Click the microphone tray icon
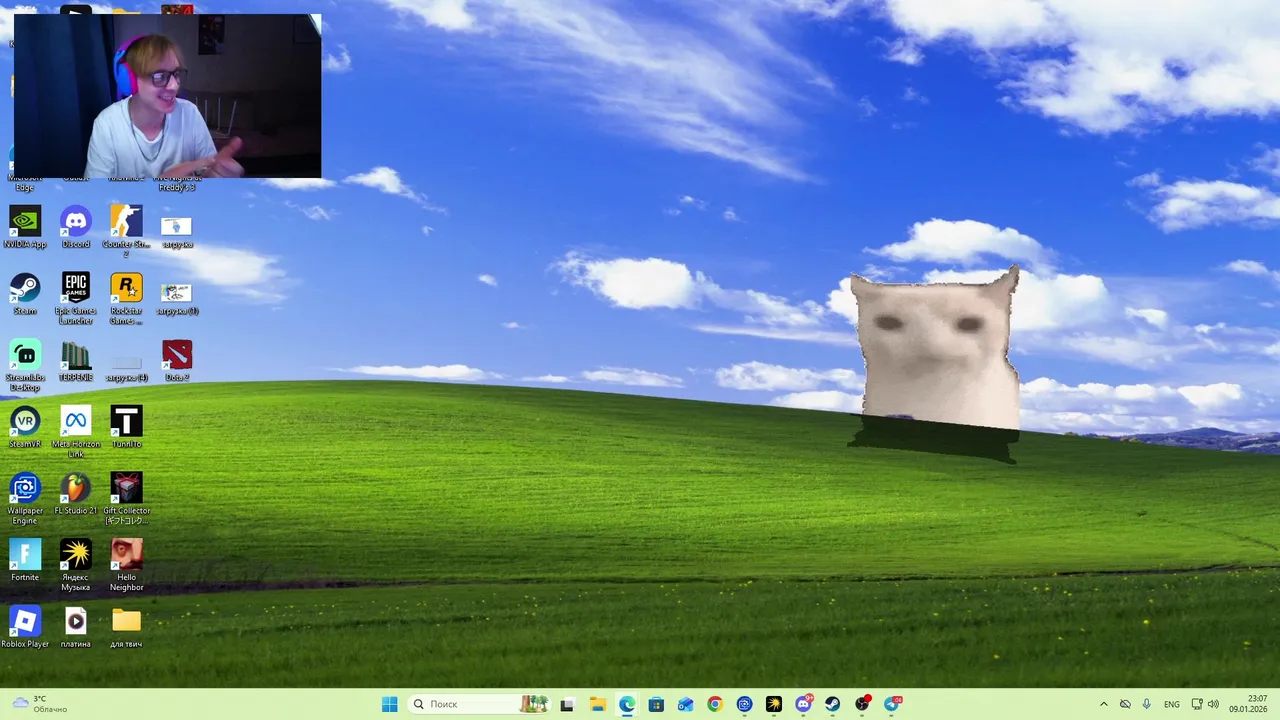 tap(1146, 704)
